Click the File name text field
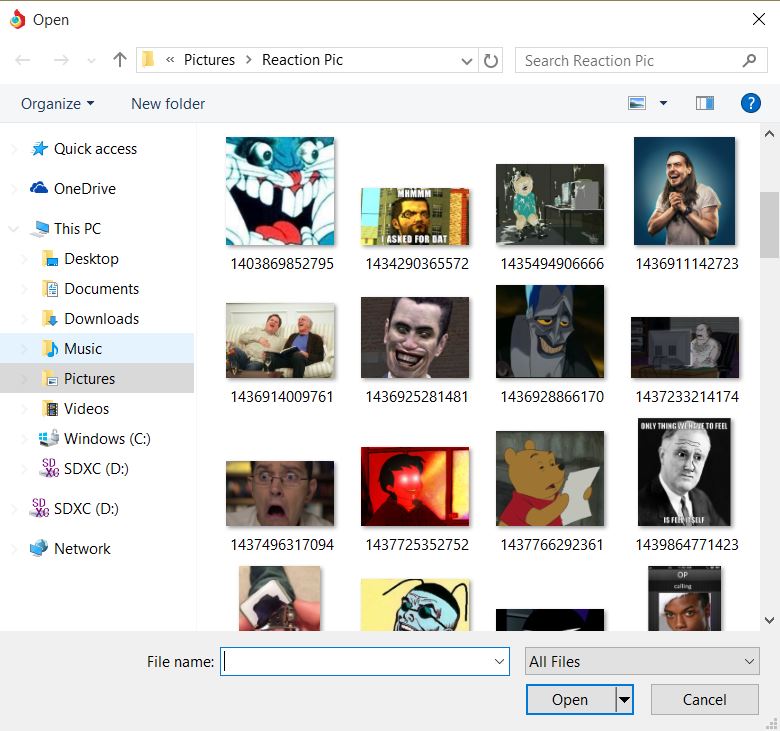This screenshot has height=731, width=780. 357,661
